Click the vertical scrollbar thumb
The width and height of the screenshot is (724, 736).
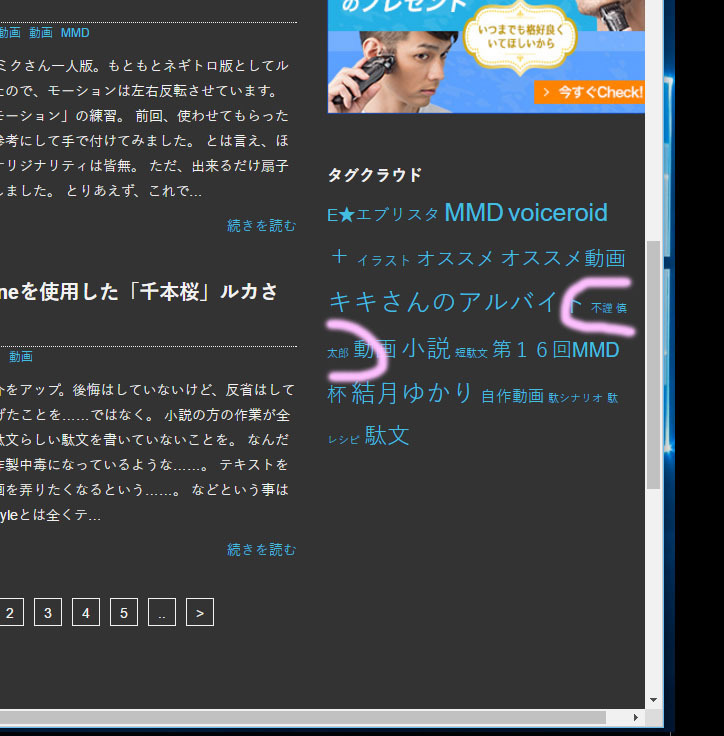click(654, 365)
